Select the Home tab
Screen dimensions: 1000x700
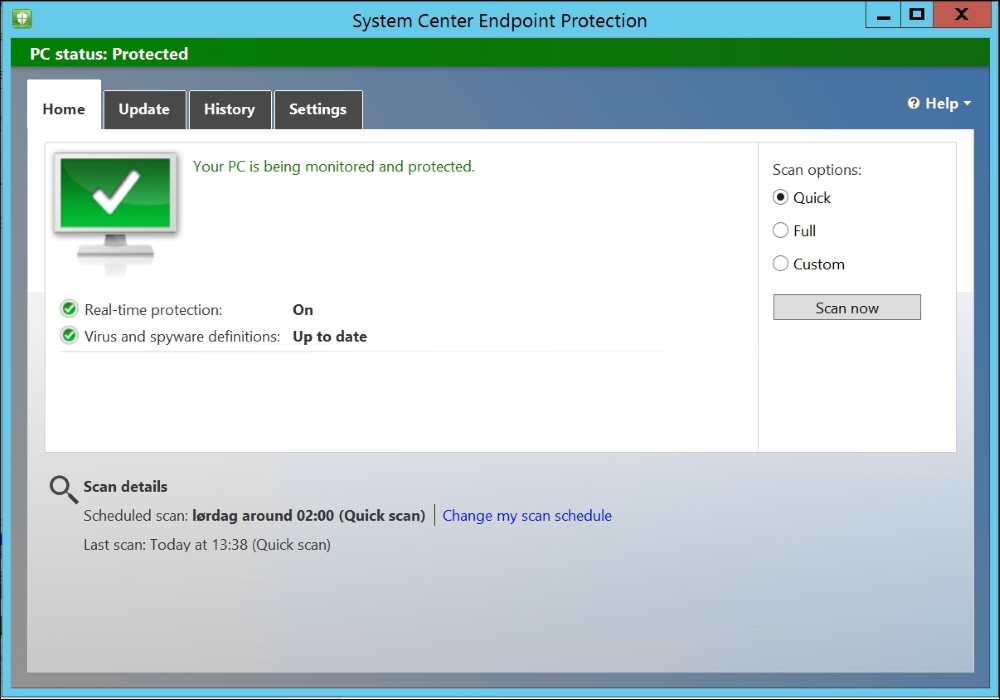pyautogui.click(x=64, y=109)
